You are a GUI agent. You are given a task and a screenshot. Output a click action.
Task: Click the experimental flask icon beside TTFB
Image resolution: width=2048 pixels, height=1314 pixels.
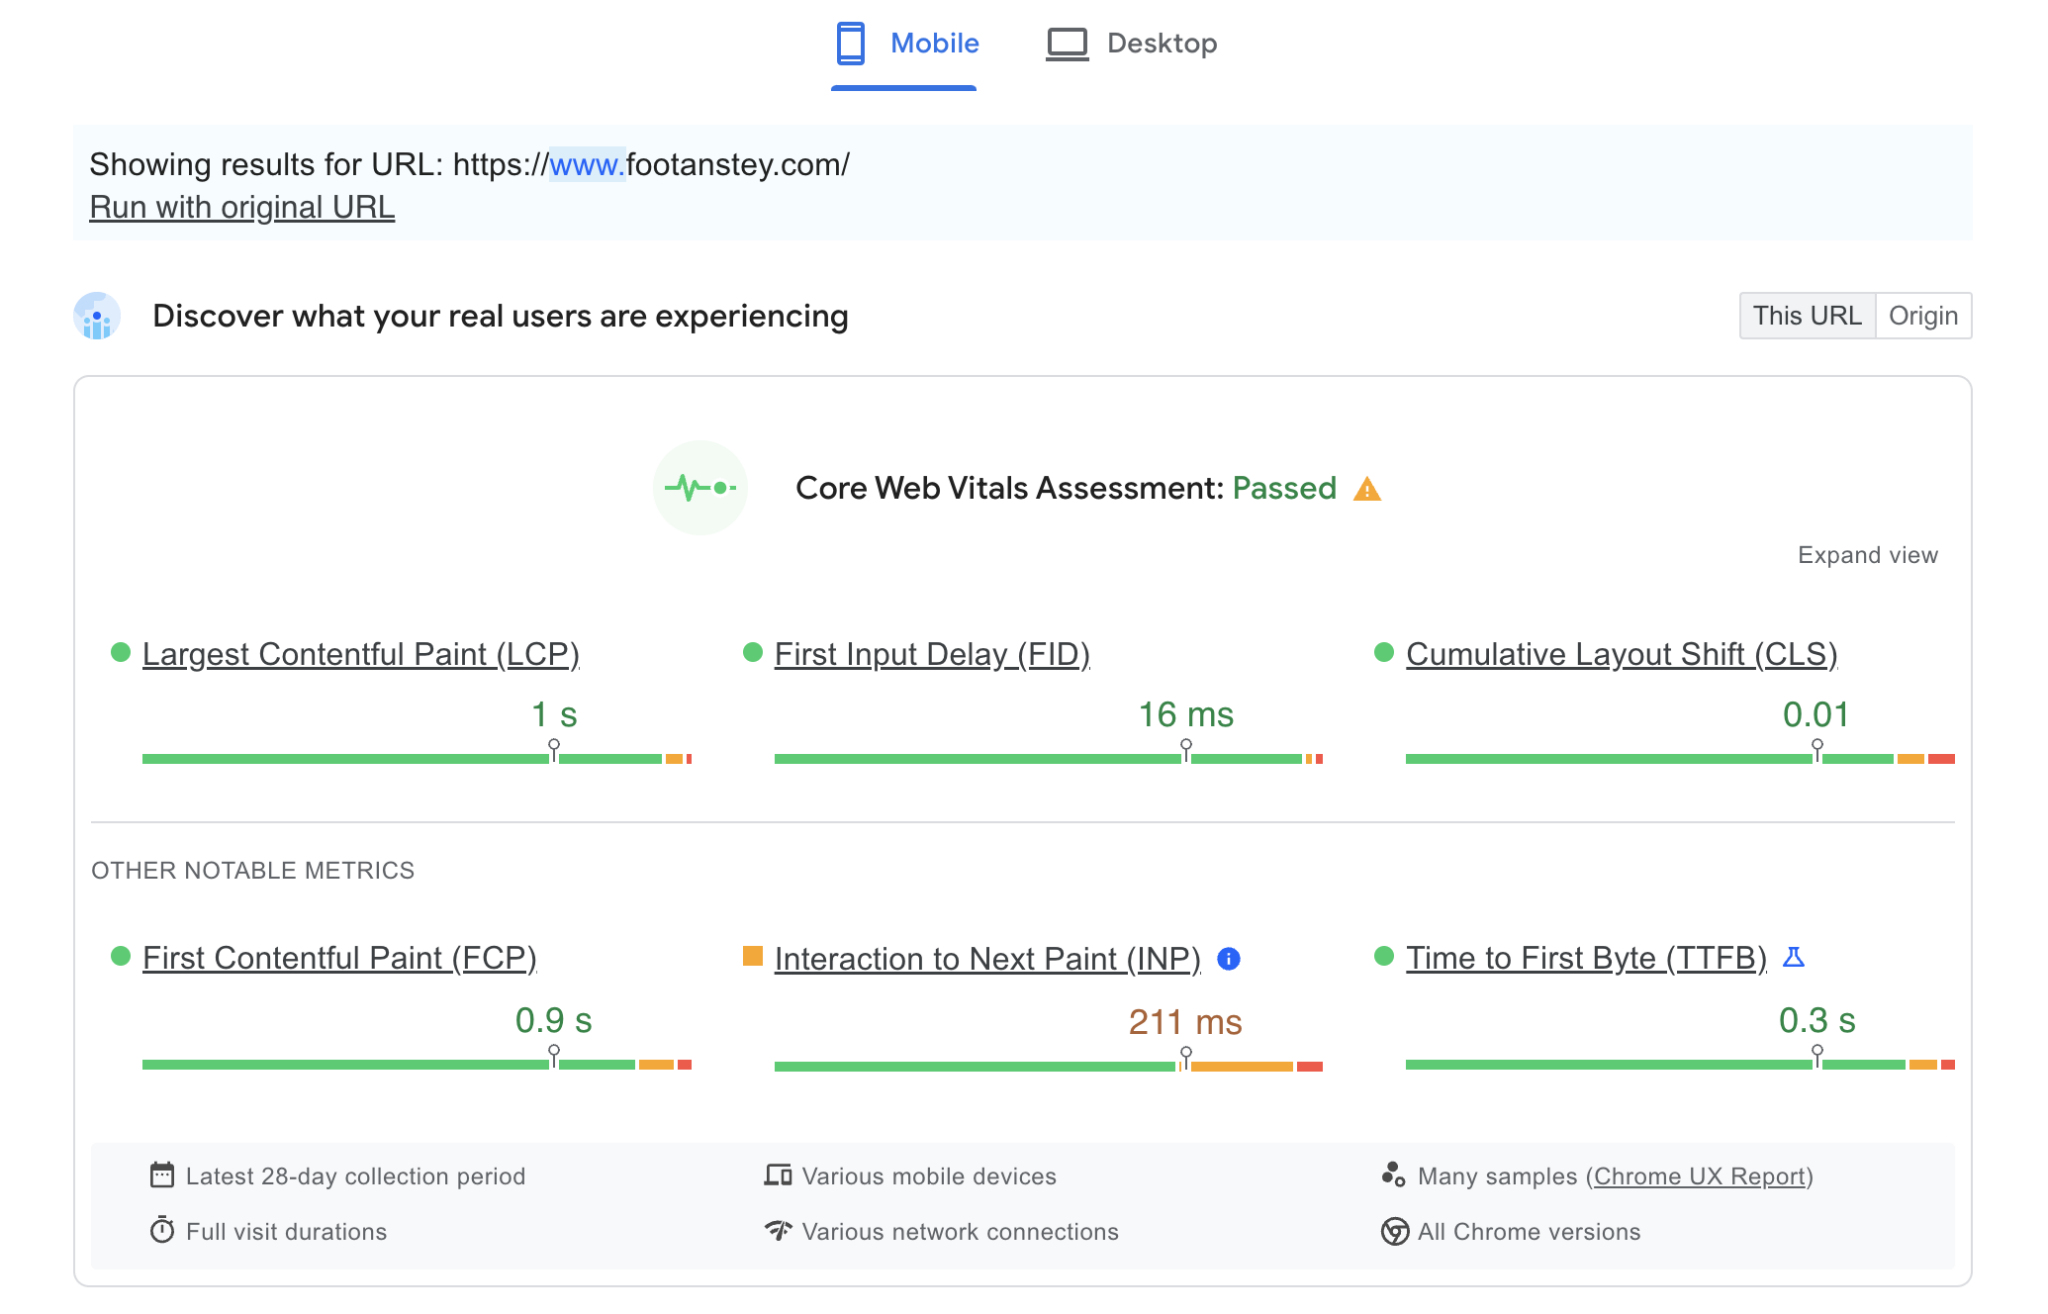coord(1794,957)
